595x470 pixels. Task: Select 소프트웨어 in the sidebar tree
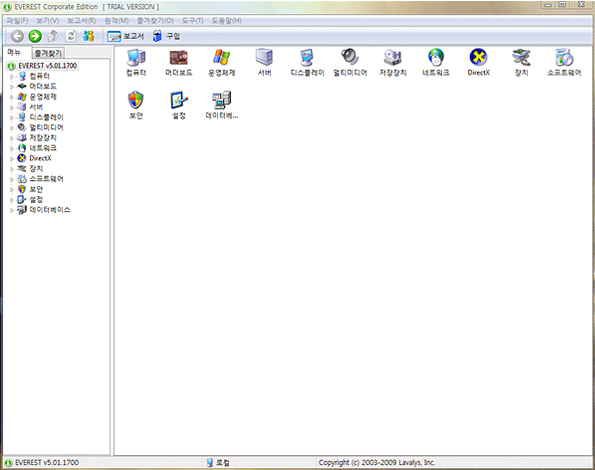pyautogui.click(x=46, y=179)
